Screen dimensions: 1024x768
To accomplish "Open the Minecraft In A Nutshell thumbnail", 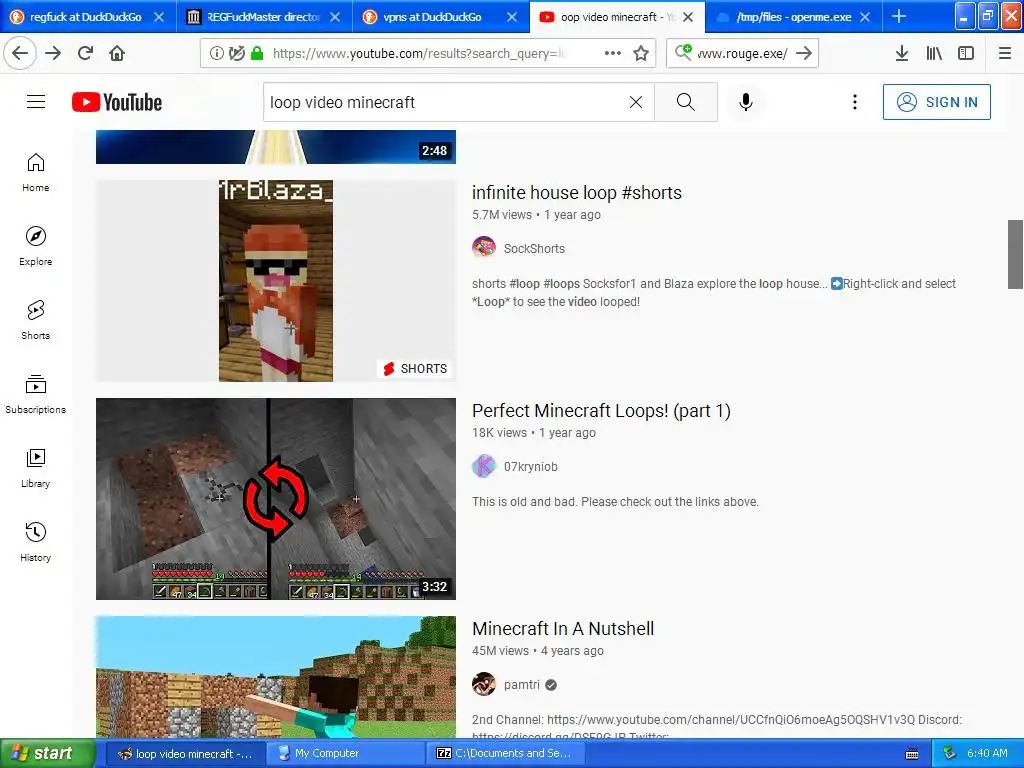I will 276,677.
